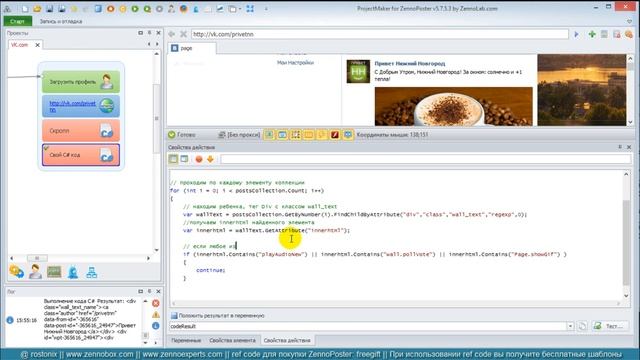Click the blue notebook icon in top toolbar

pos(98,9)
